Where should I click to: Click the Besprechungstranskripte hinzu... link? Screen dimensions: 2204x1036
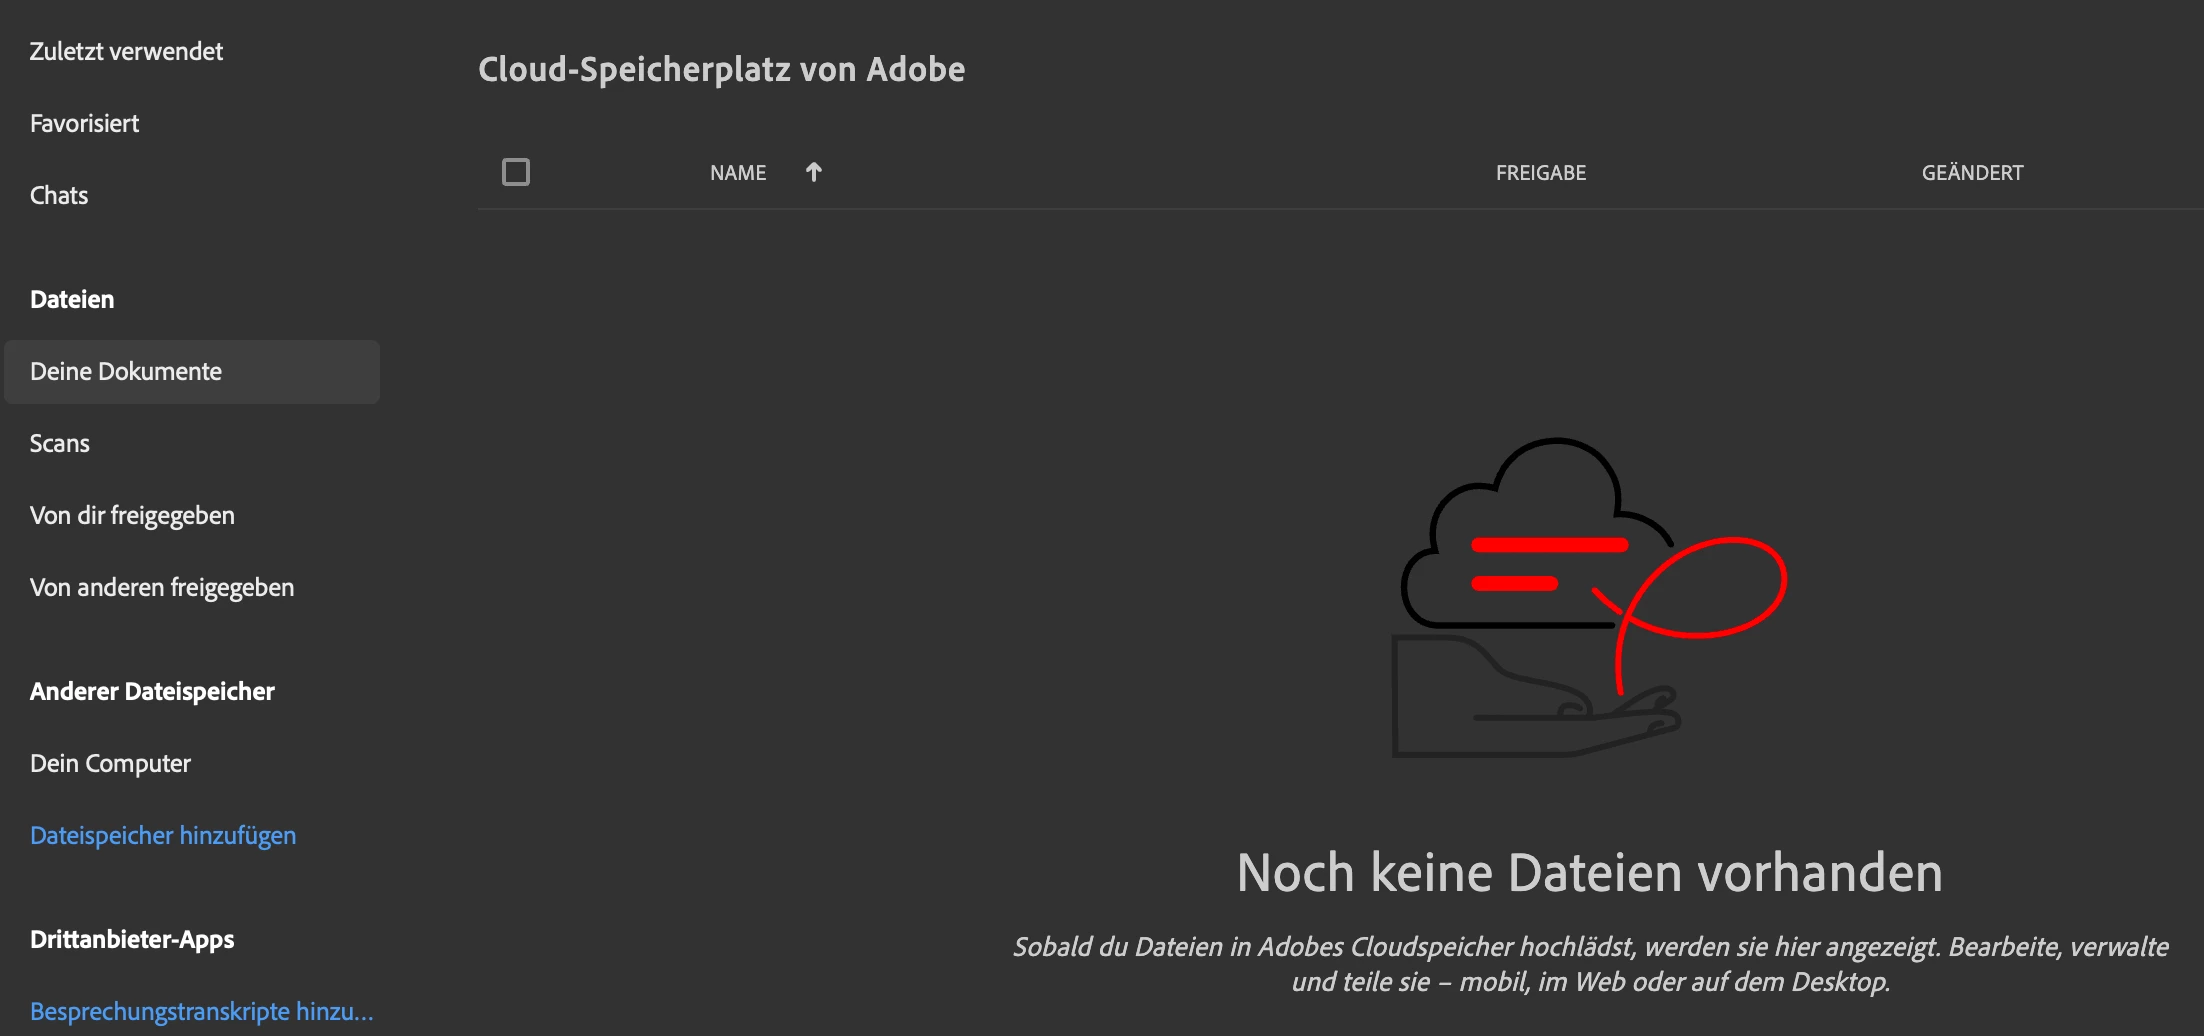tap(202, 1012)
